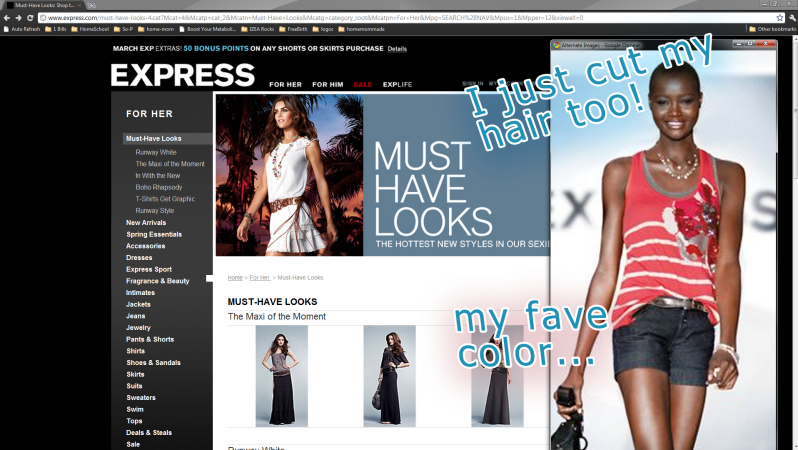Open the So-P bookmark folder
The width and height of the screenshot is (798, 450).
tap(124, 29)
